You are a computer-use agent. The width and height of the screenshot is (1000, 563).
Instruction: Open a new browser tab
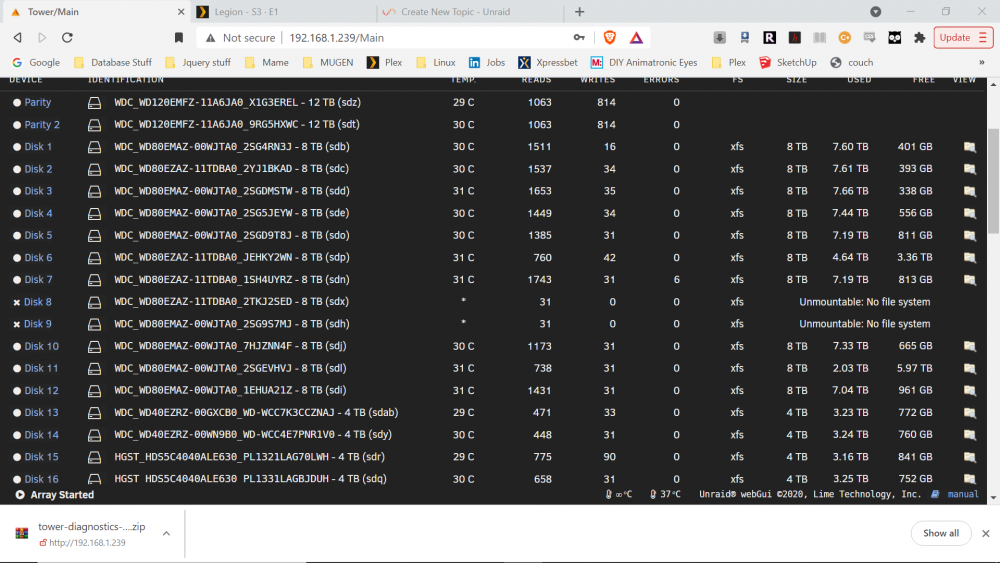[x=579, y=12]
